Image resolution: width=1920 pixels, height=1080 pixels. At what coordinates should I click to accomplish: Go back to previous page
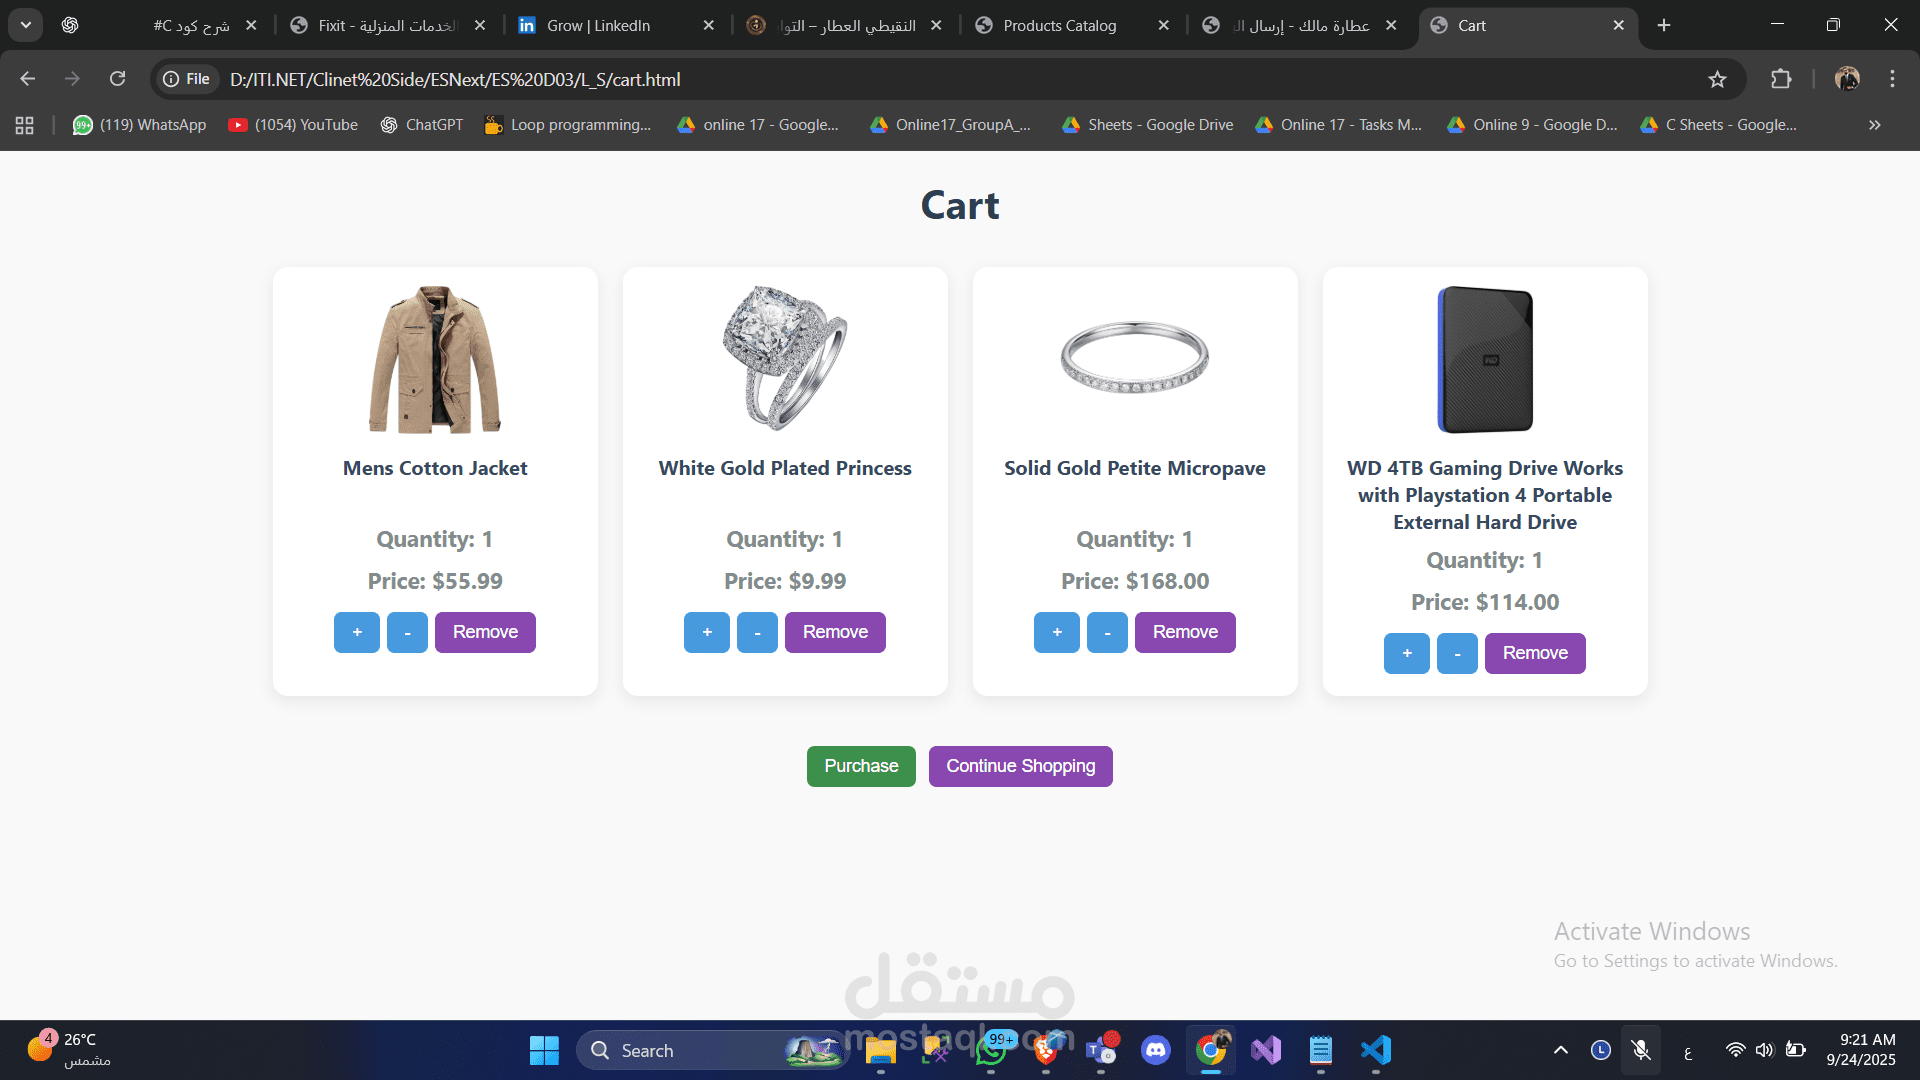point(28,79)
